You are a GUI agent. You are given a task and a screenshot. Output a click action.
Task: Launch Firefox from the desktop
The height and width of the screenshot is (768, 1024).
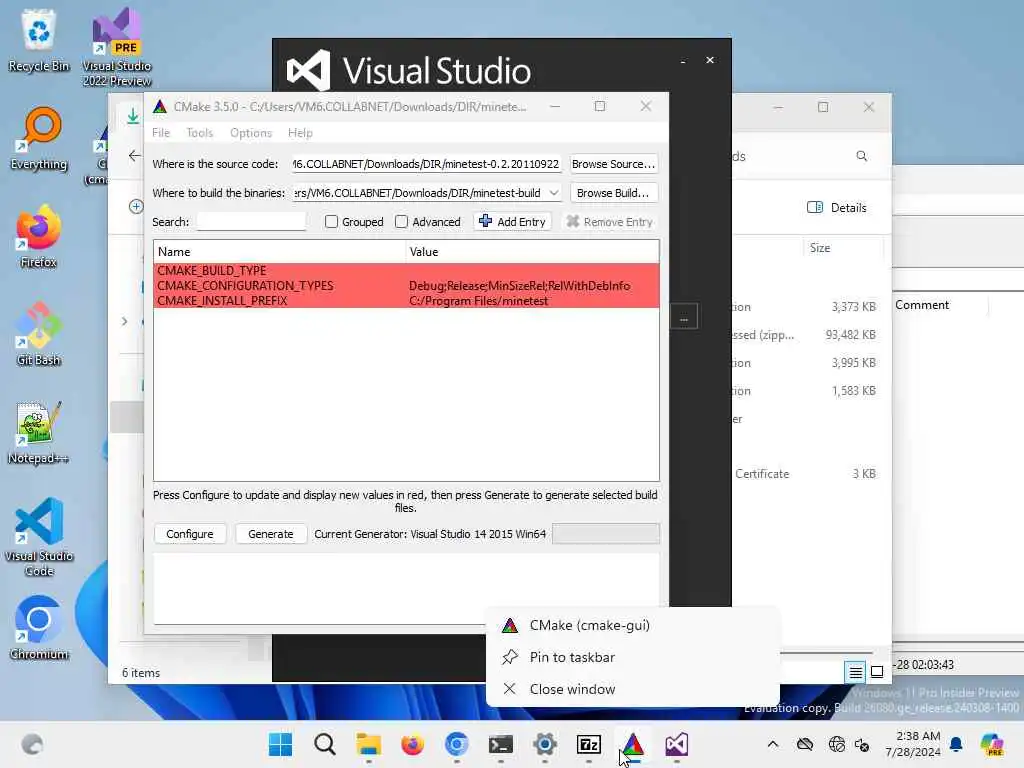pyautogui.click(x=39, y=236)
